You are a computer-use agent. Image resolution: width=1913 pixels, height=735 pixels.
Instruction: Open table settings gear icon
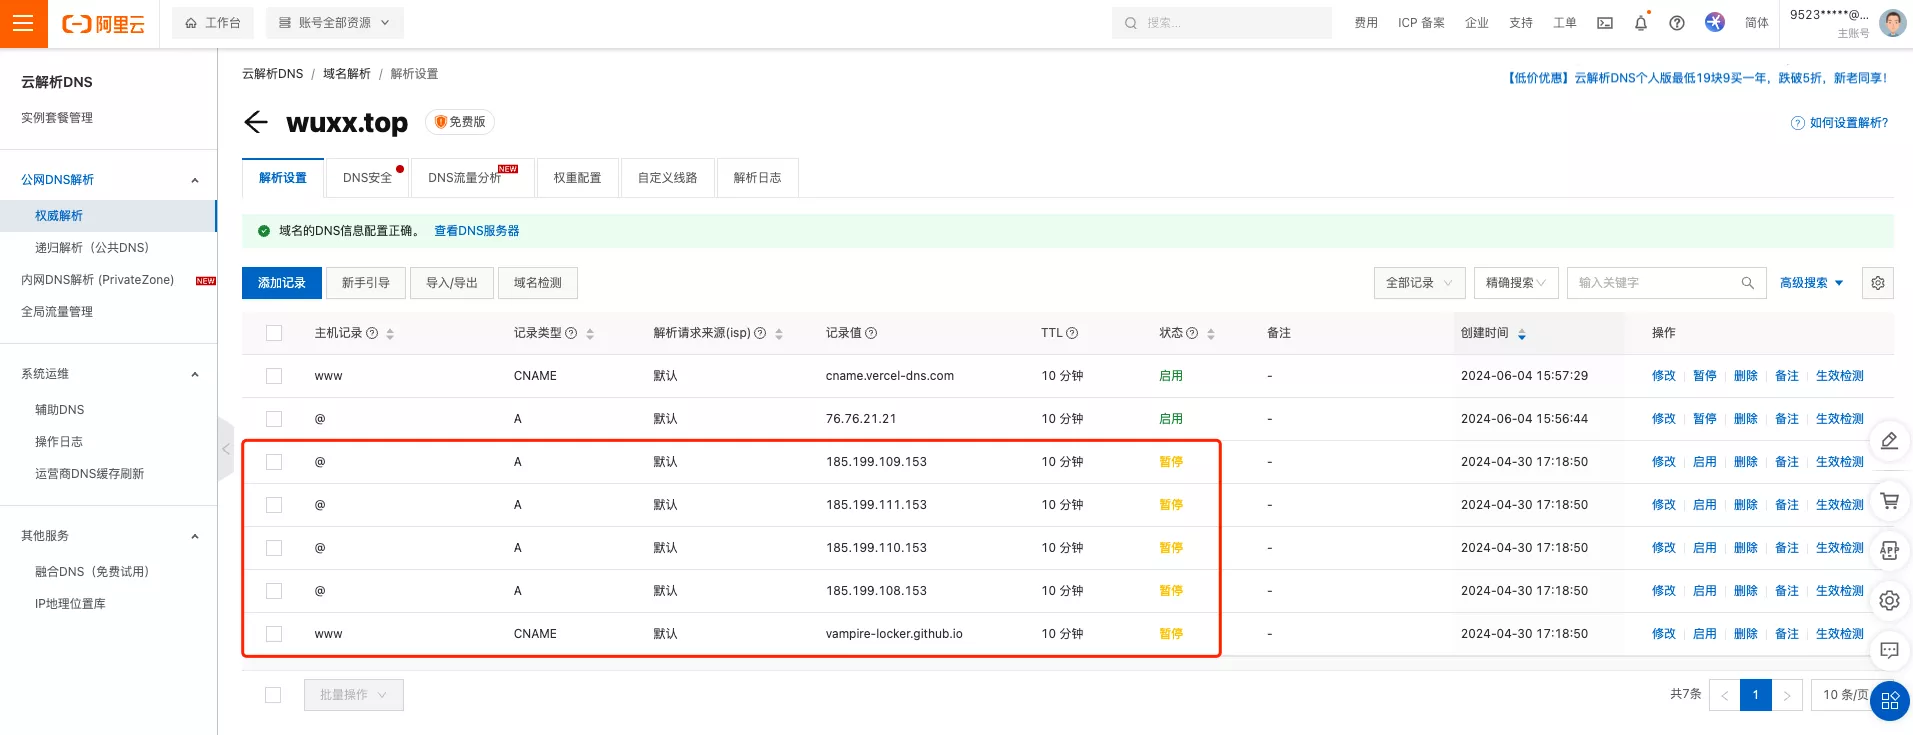pos(1878,283)
